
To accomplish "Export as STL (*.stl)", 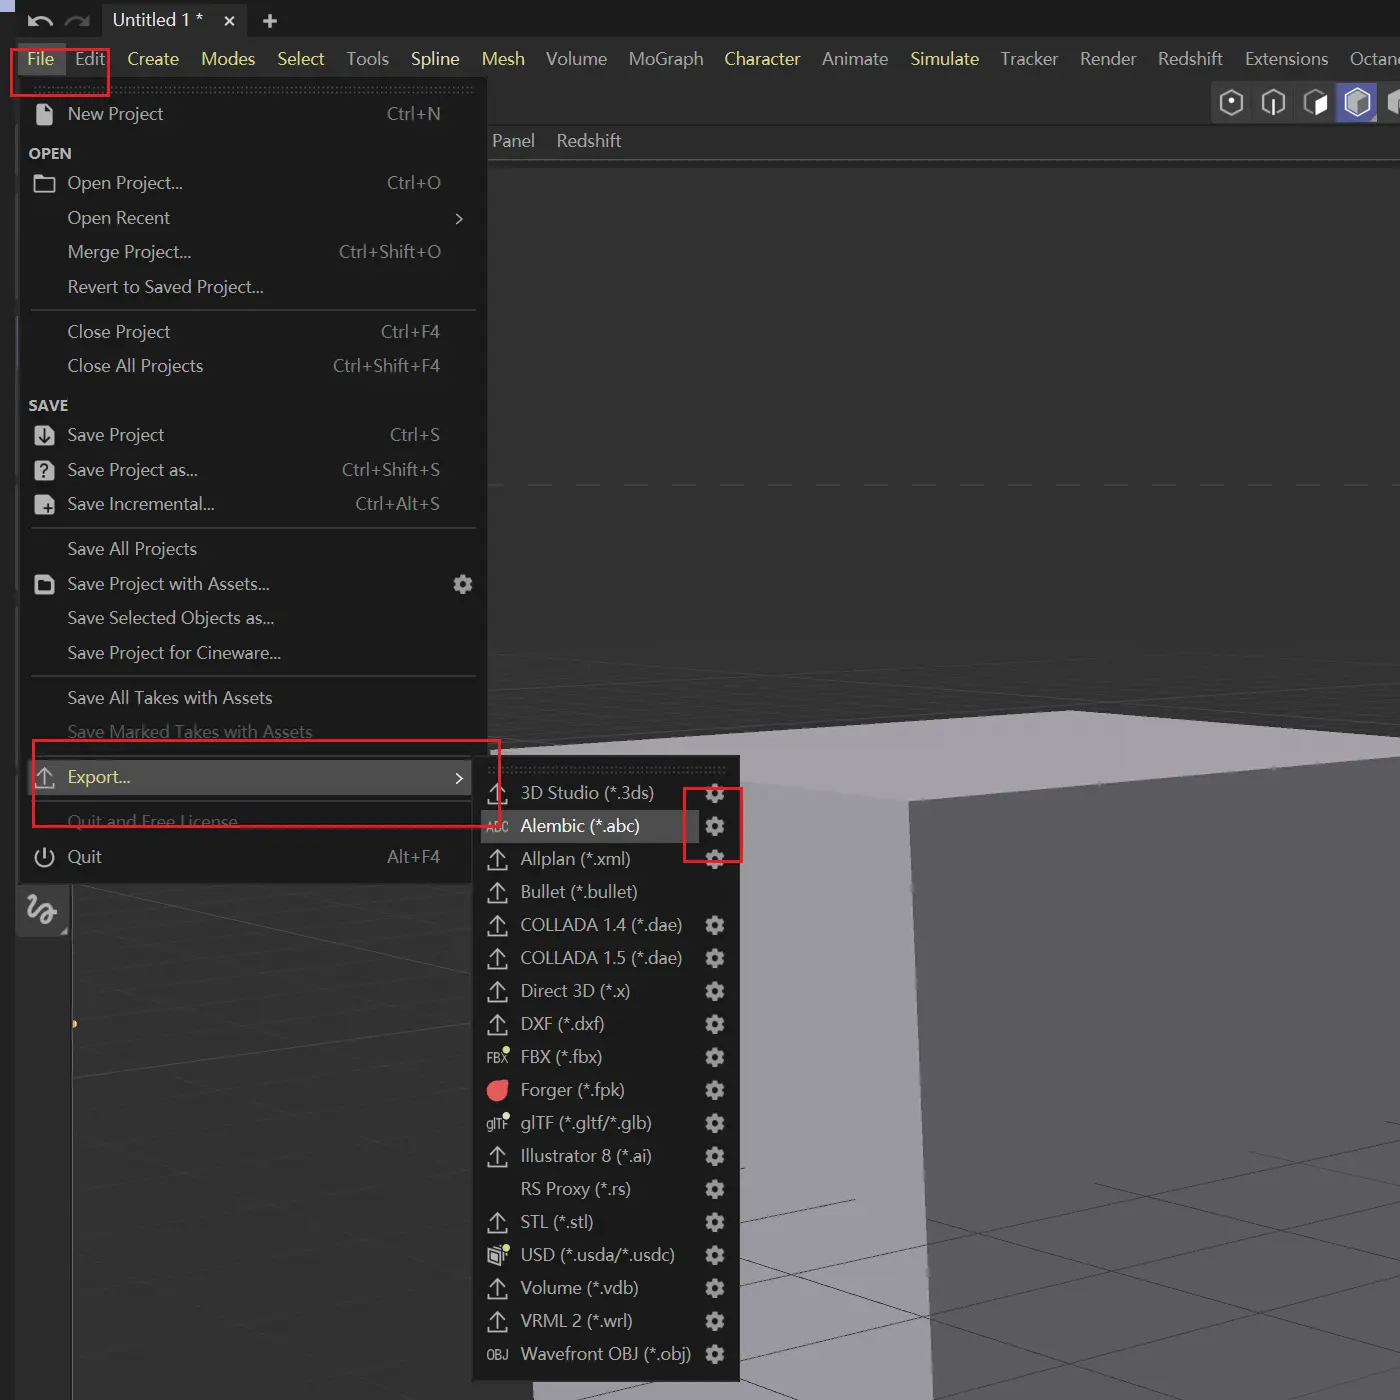I will coord(590,1222).
